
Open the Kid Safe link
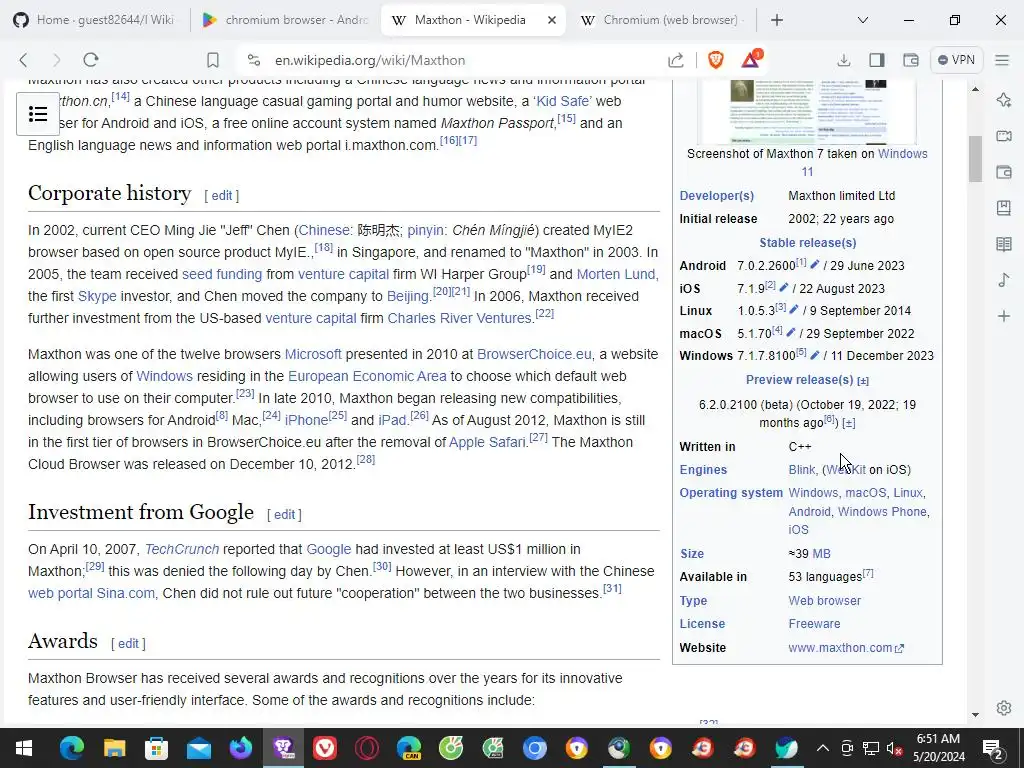tap(562, 101)
